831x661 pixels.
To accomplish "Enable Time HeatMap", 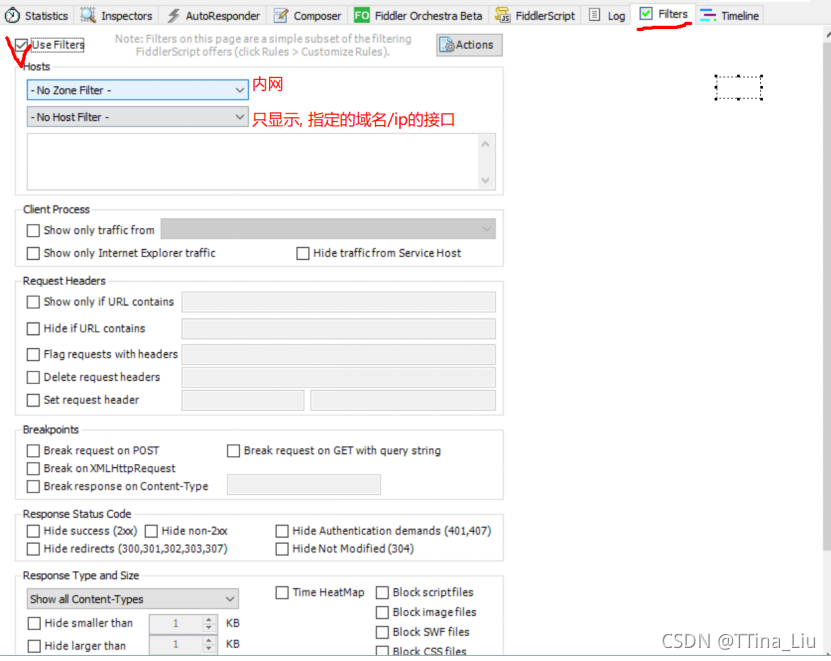I will [282, 593].
